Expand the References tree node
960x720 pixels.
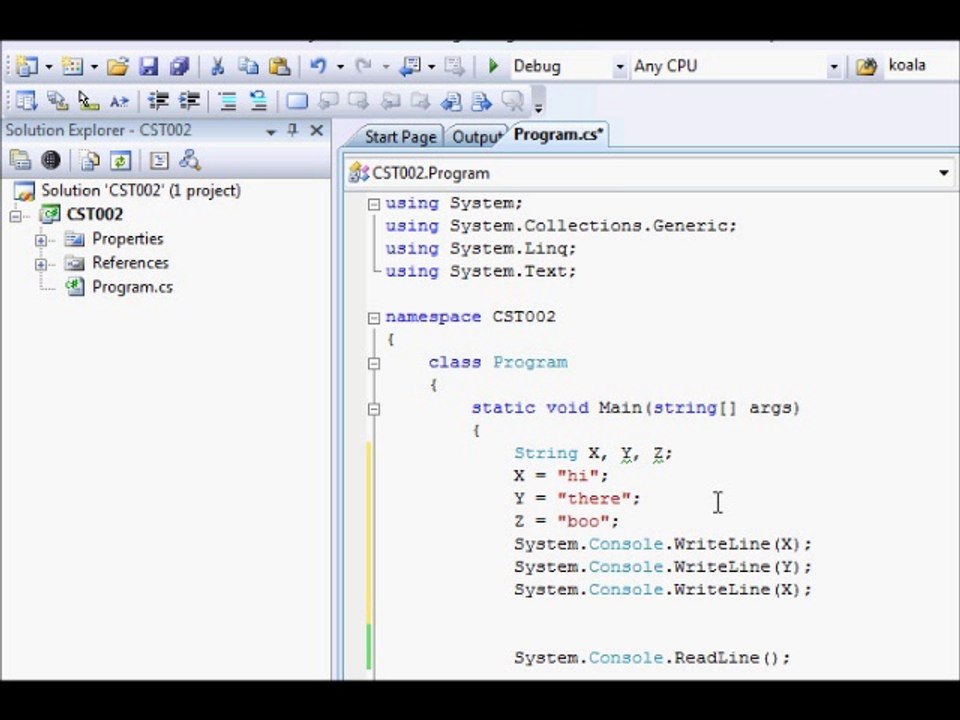41,264
